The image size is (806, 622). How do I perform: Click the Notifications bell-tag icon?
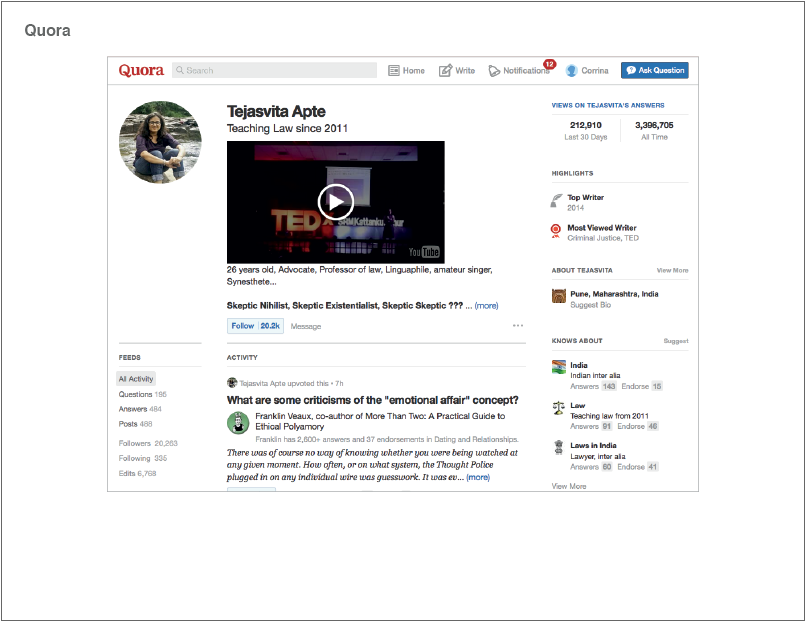[x=494, y=71]
